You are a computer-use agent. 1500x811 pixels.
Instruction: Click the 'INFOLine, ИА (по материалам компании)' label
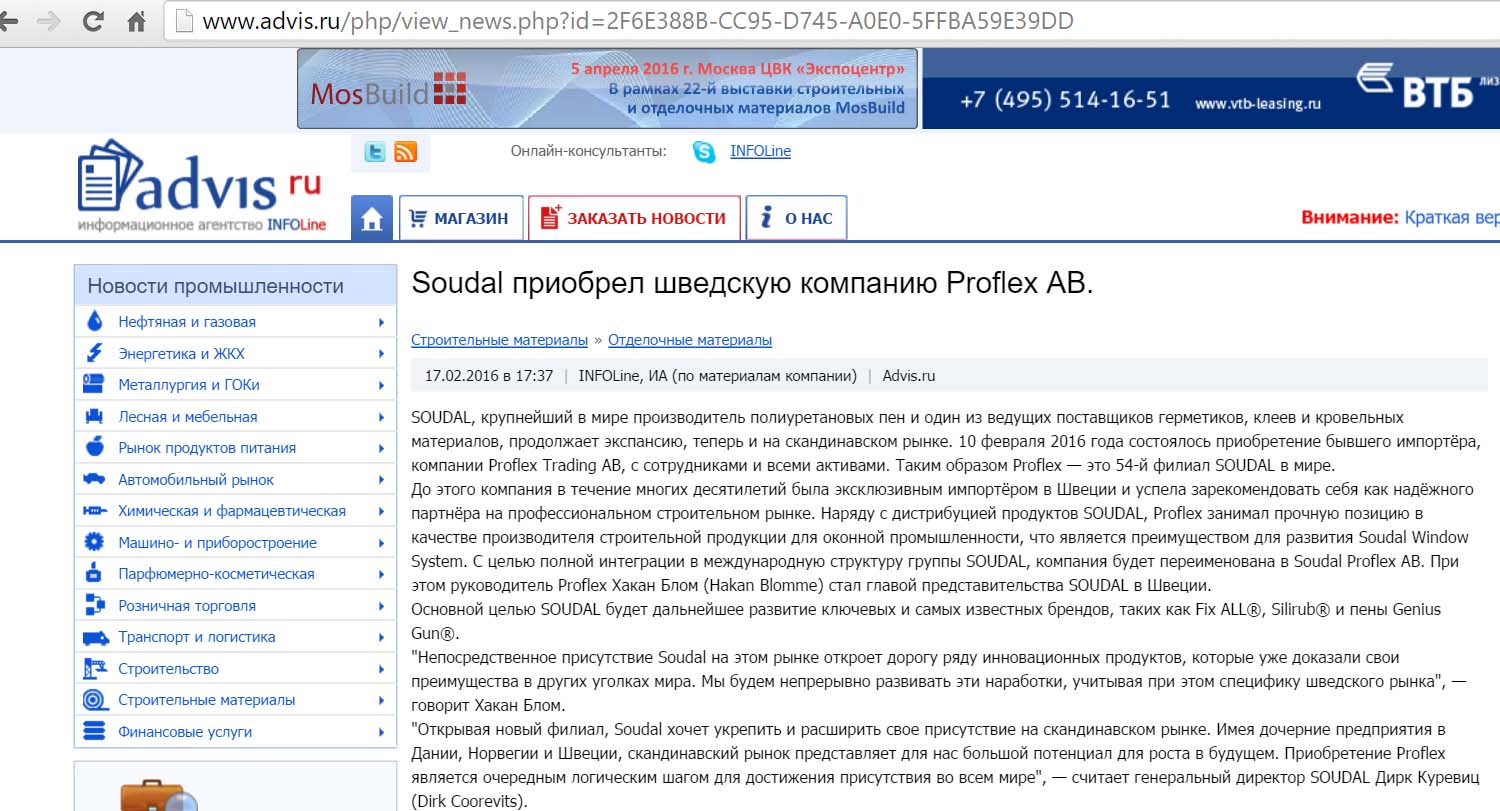click(x=718, y=376)
